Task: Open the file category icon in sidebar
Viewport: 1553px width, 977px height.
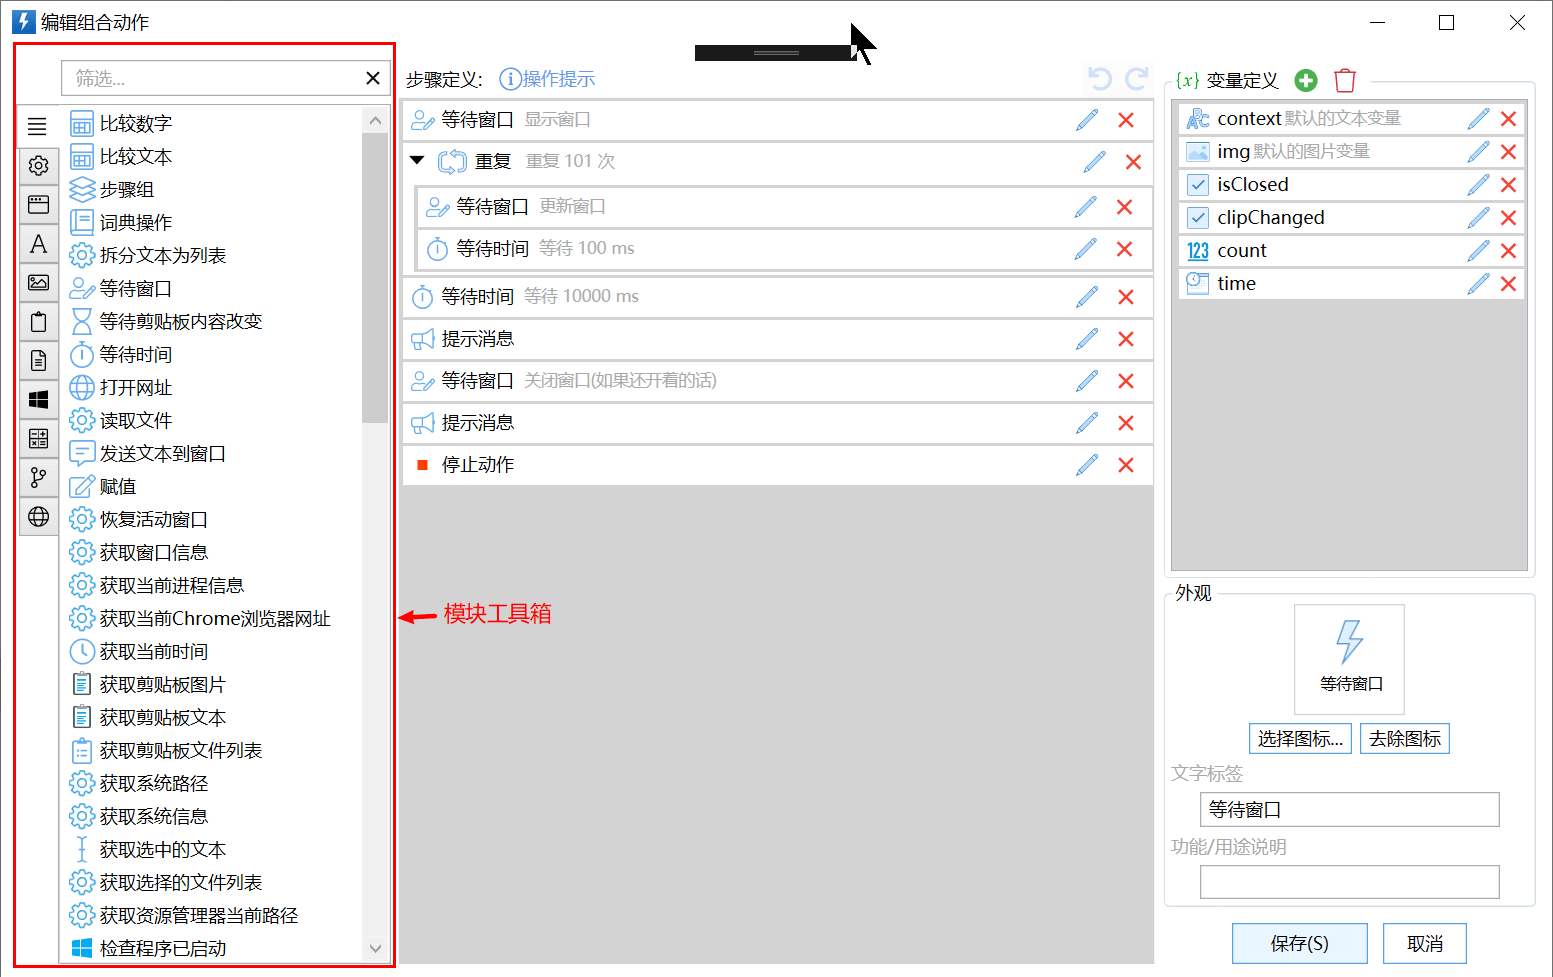Action: click(38, 360)
